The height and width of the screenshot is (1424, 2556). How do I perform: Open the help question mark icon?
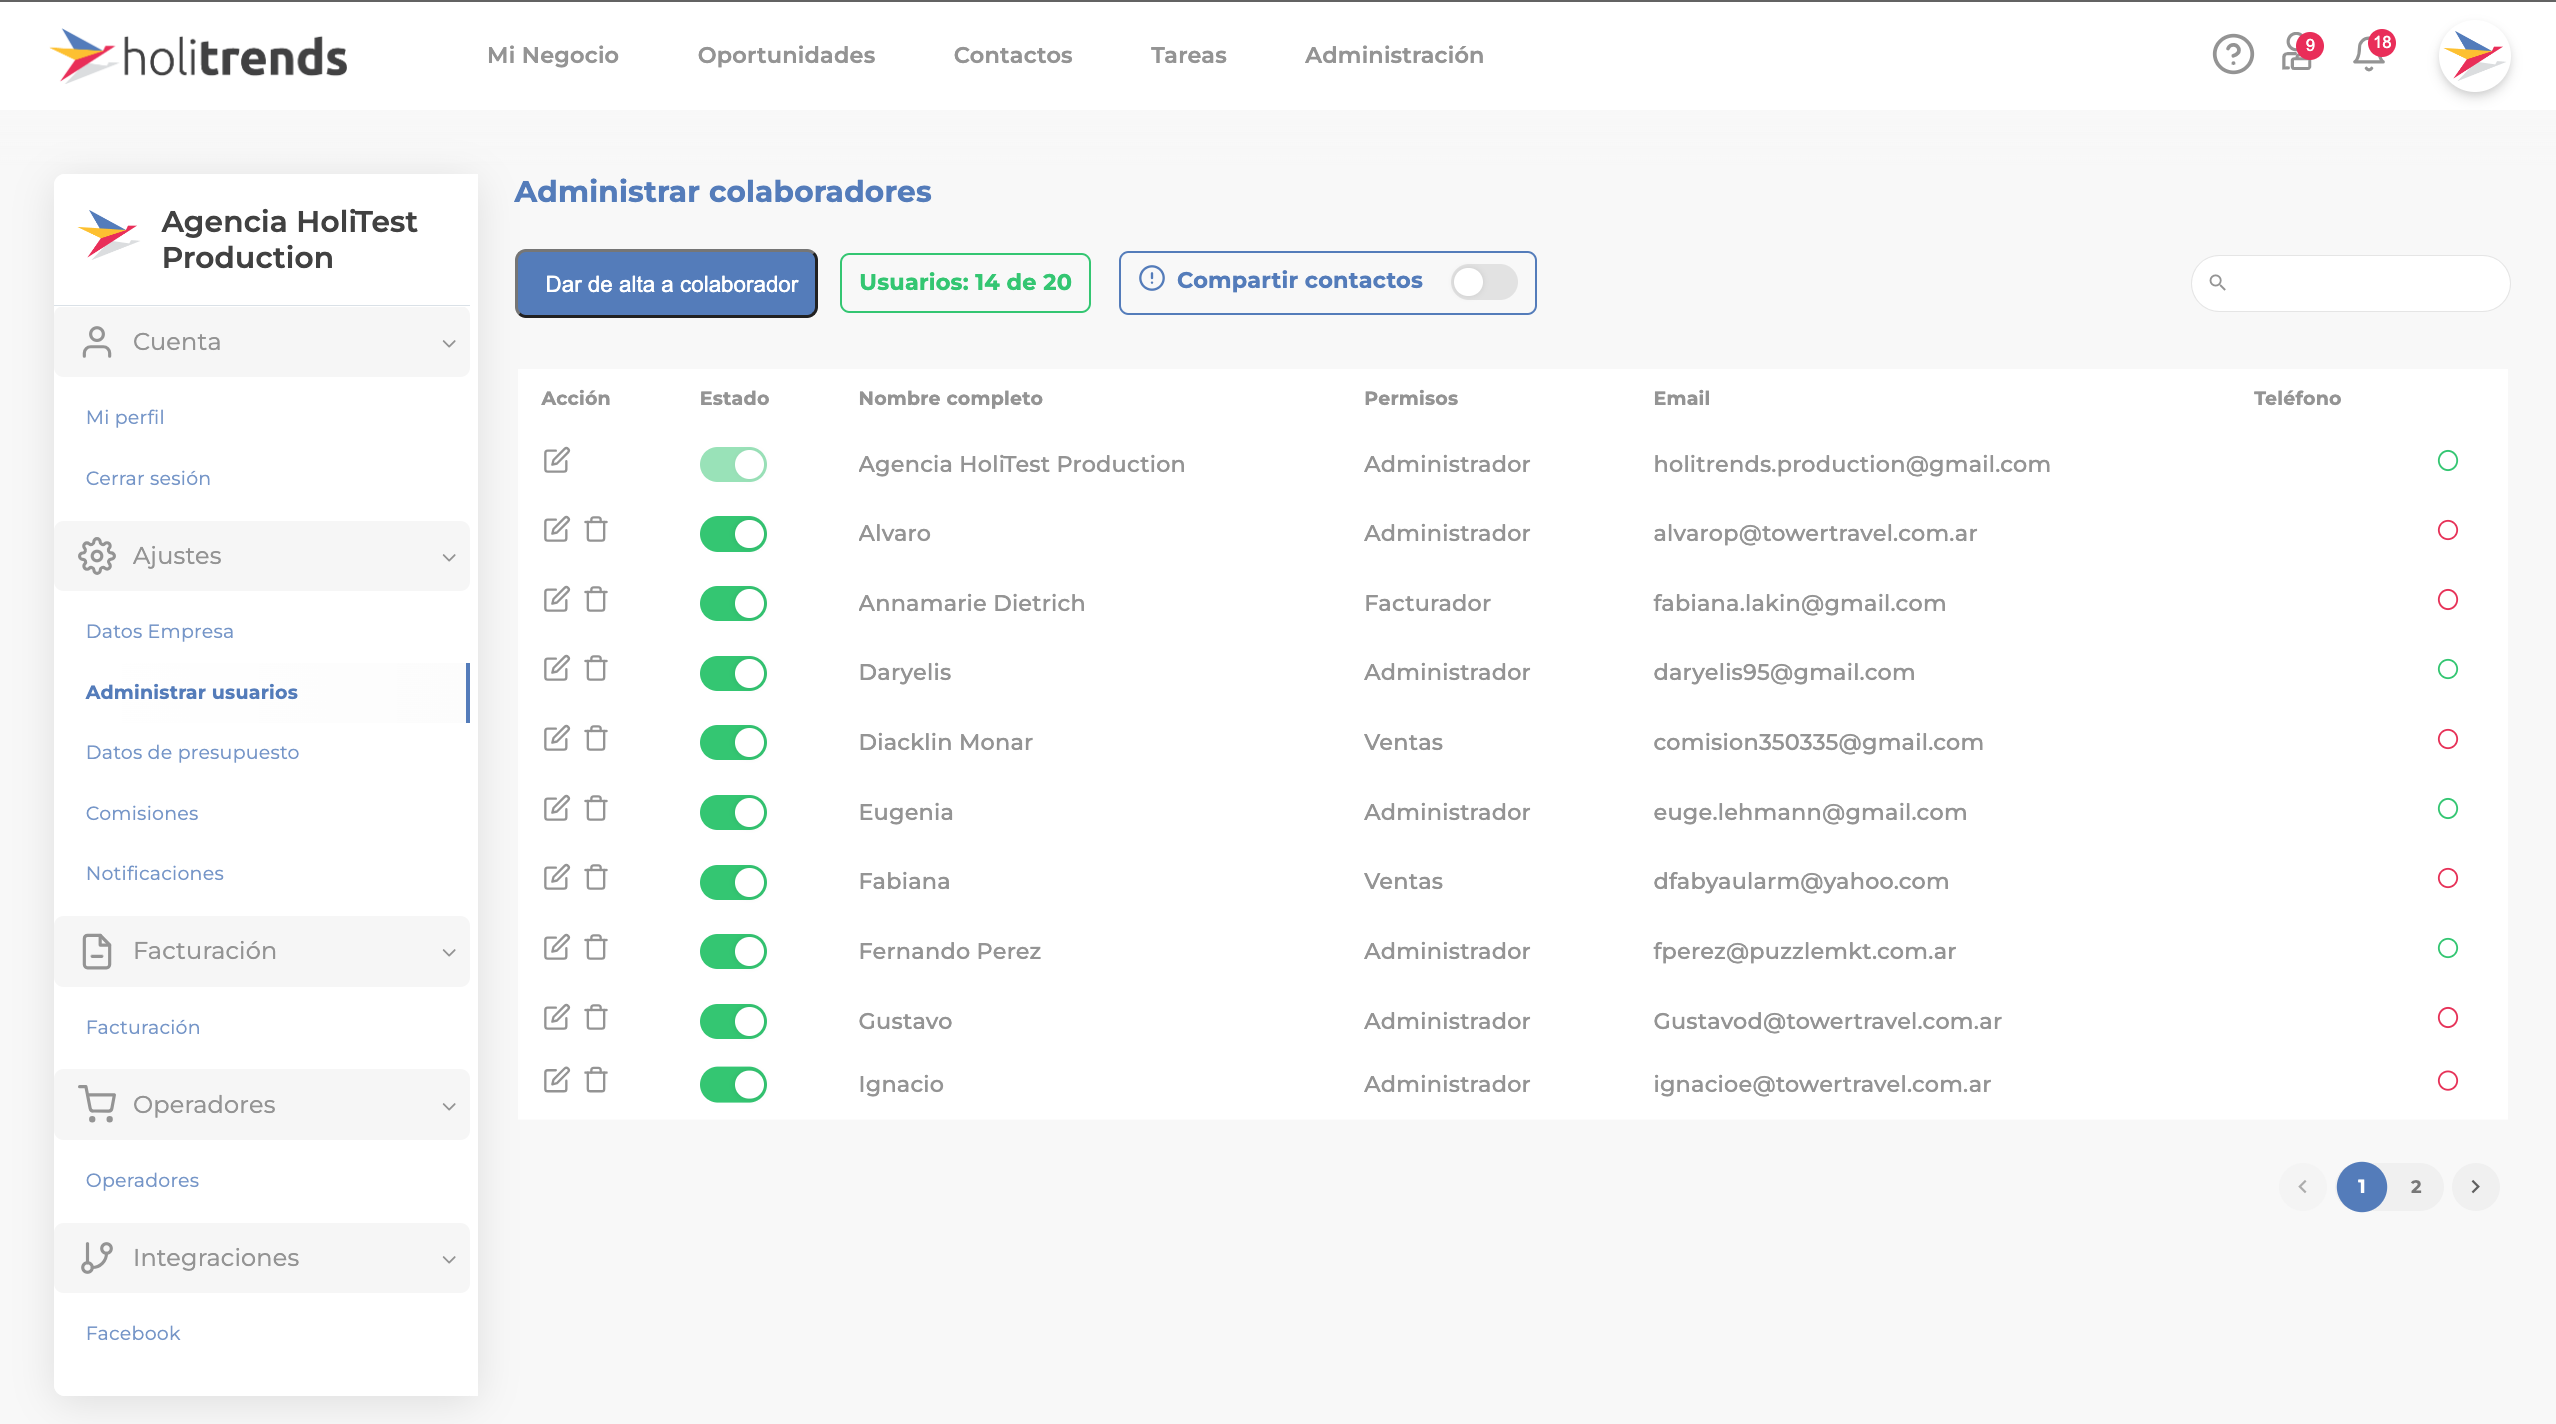[x=2232, y=55]
